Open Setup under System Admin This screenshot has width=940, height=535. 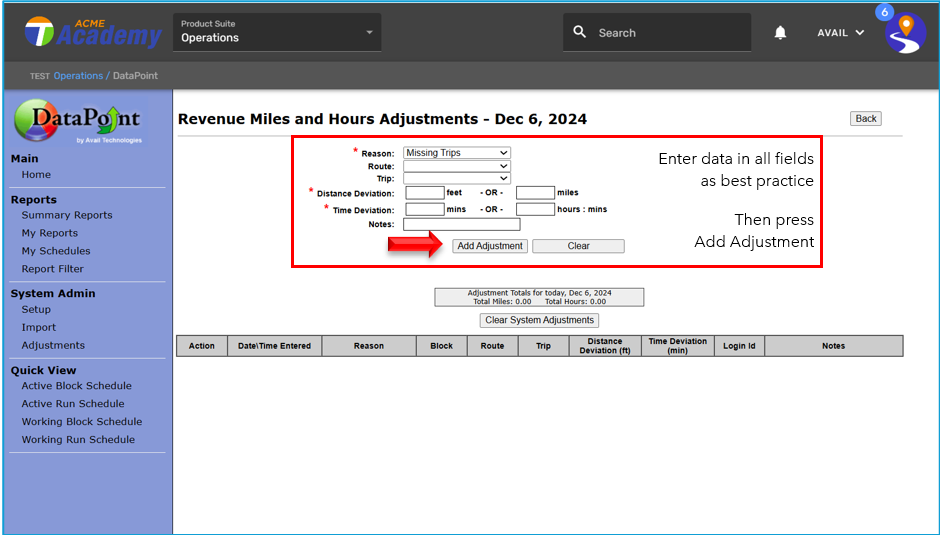coord(36,309)
